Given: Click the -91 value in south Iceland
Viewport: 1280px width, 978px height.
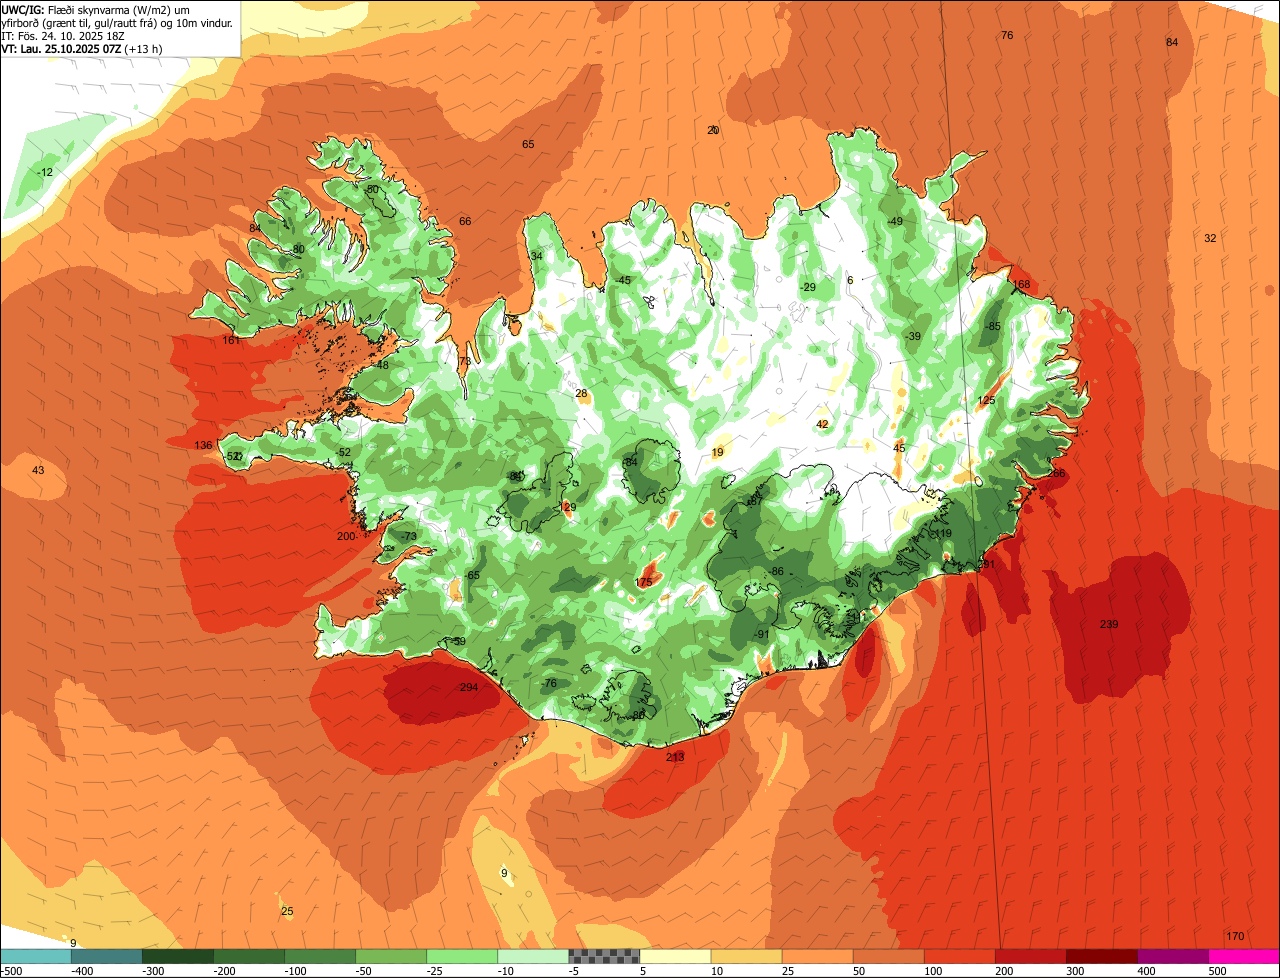Looking at the screenshot, I should (761, 634).
